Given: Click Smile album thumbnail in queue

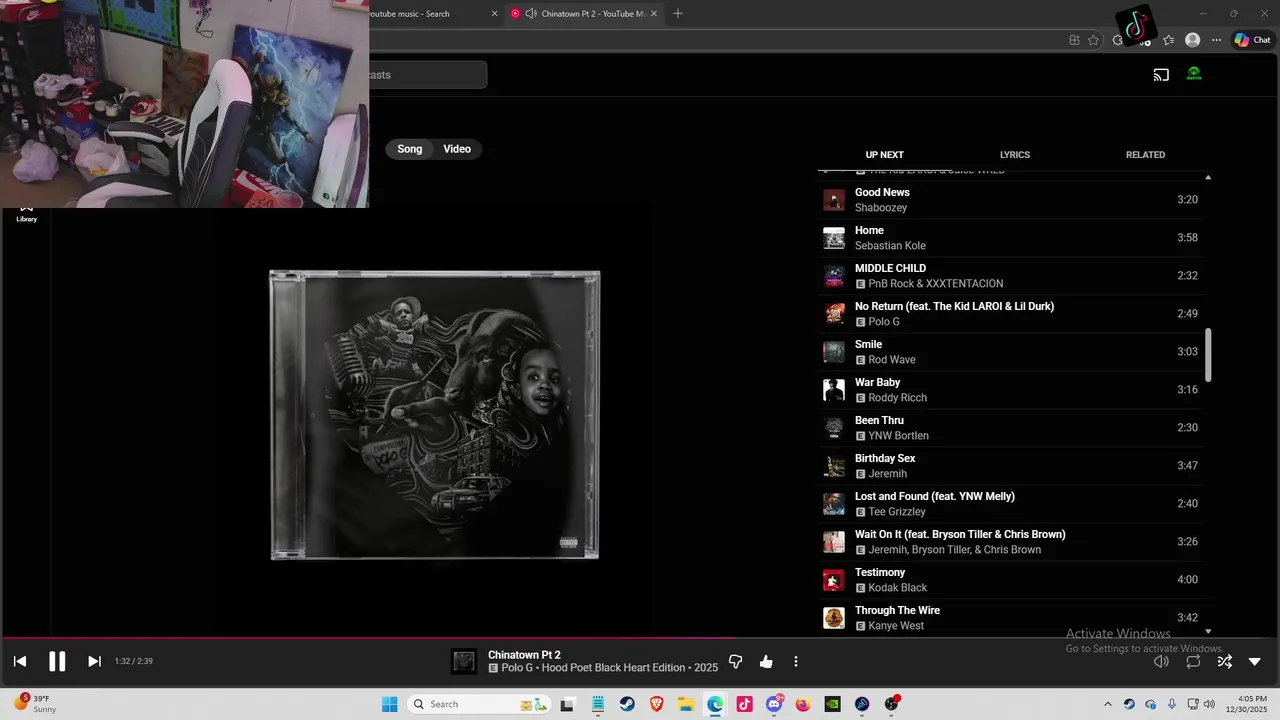Looking at the screenshot, I should (833, 352).
